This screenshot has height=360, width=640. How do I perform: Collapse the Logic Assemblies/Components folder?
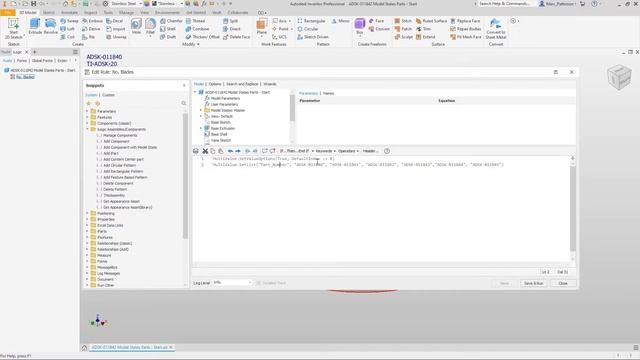87,129
